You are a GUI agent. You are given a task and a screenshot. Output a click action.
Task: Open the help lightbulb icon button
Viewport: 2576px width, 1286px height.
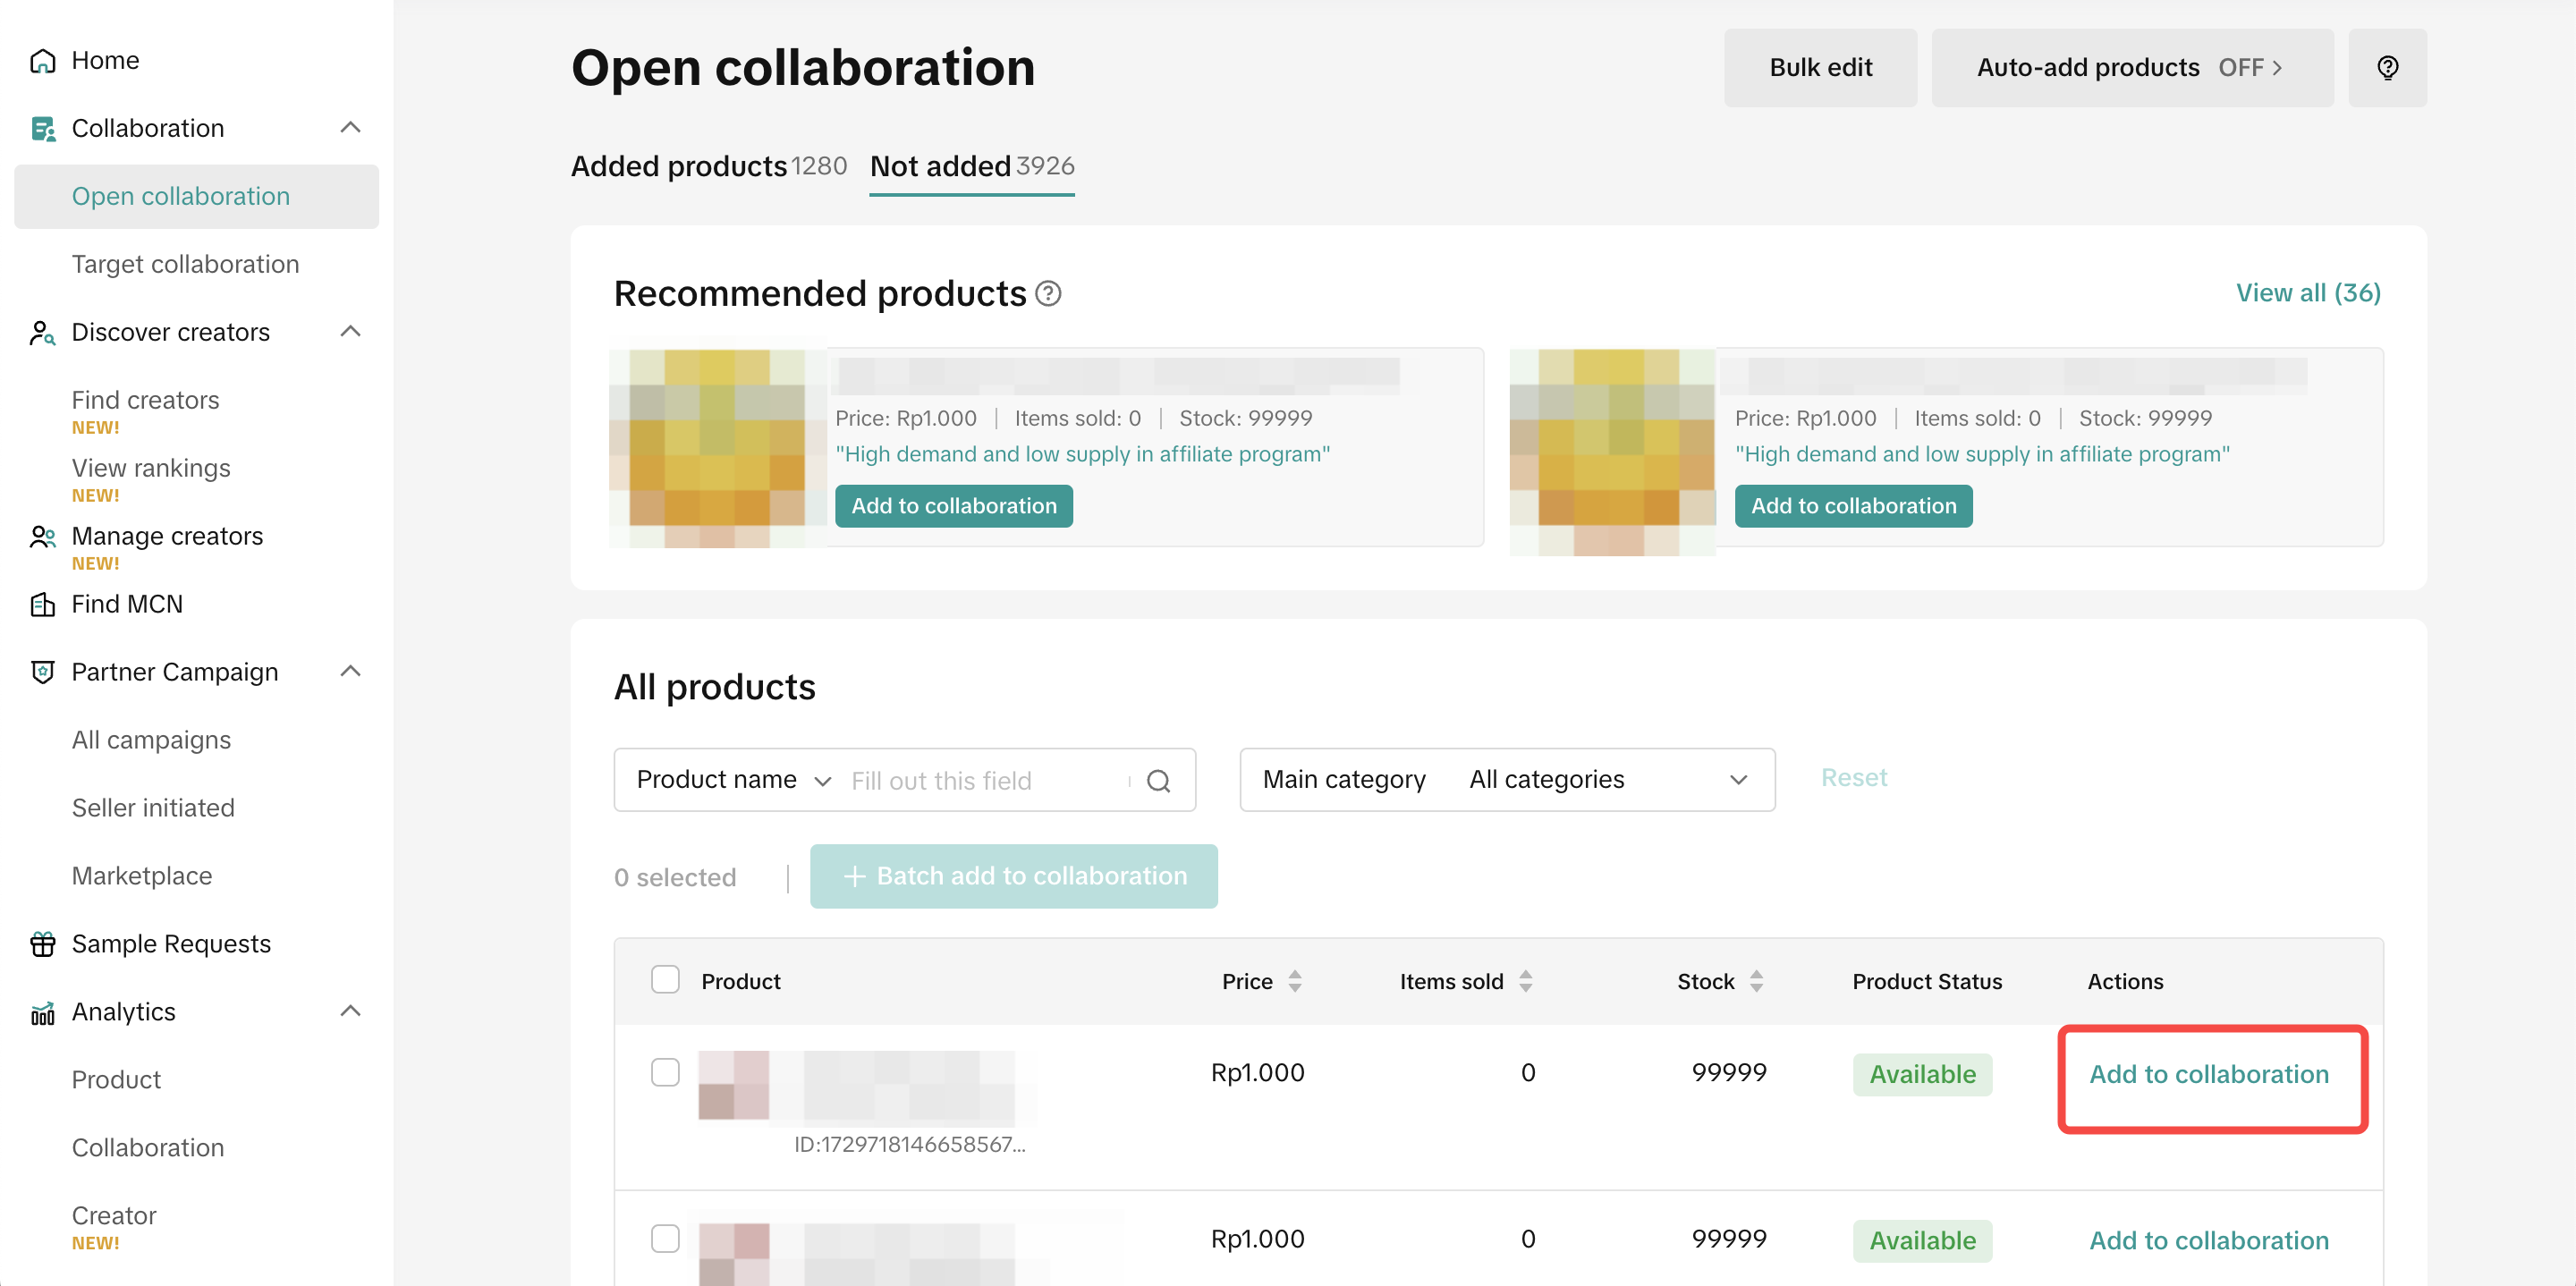coord(2386,68)
